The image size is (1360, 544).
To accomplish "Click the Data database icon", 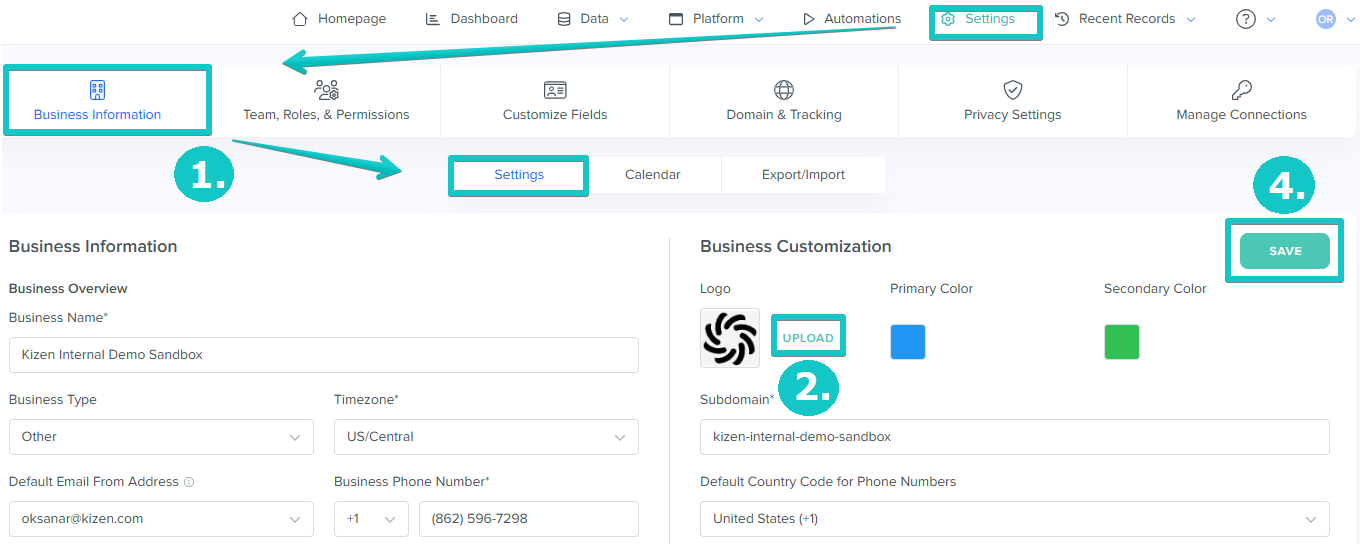I will pyautogui.click(x=564, y=19).
